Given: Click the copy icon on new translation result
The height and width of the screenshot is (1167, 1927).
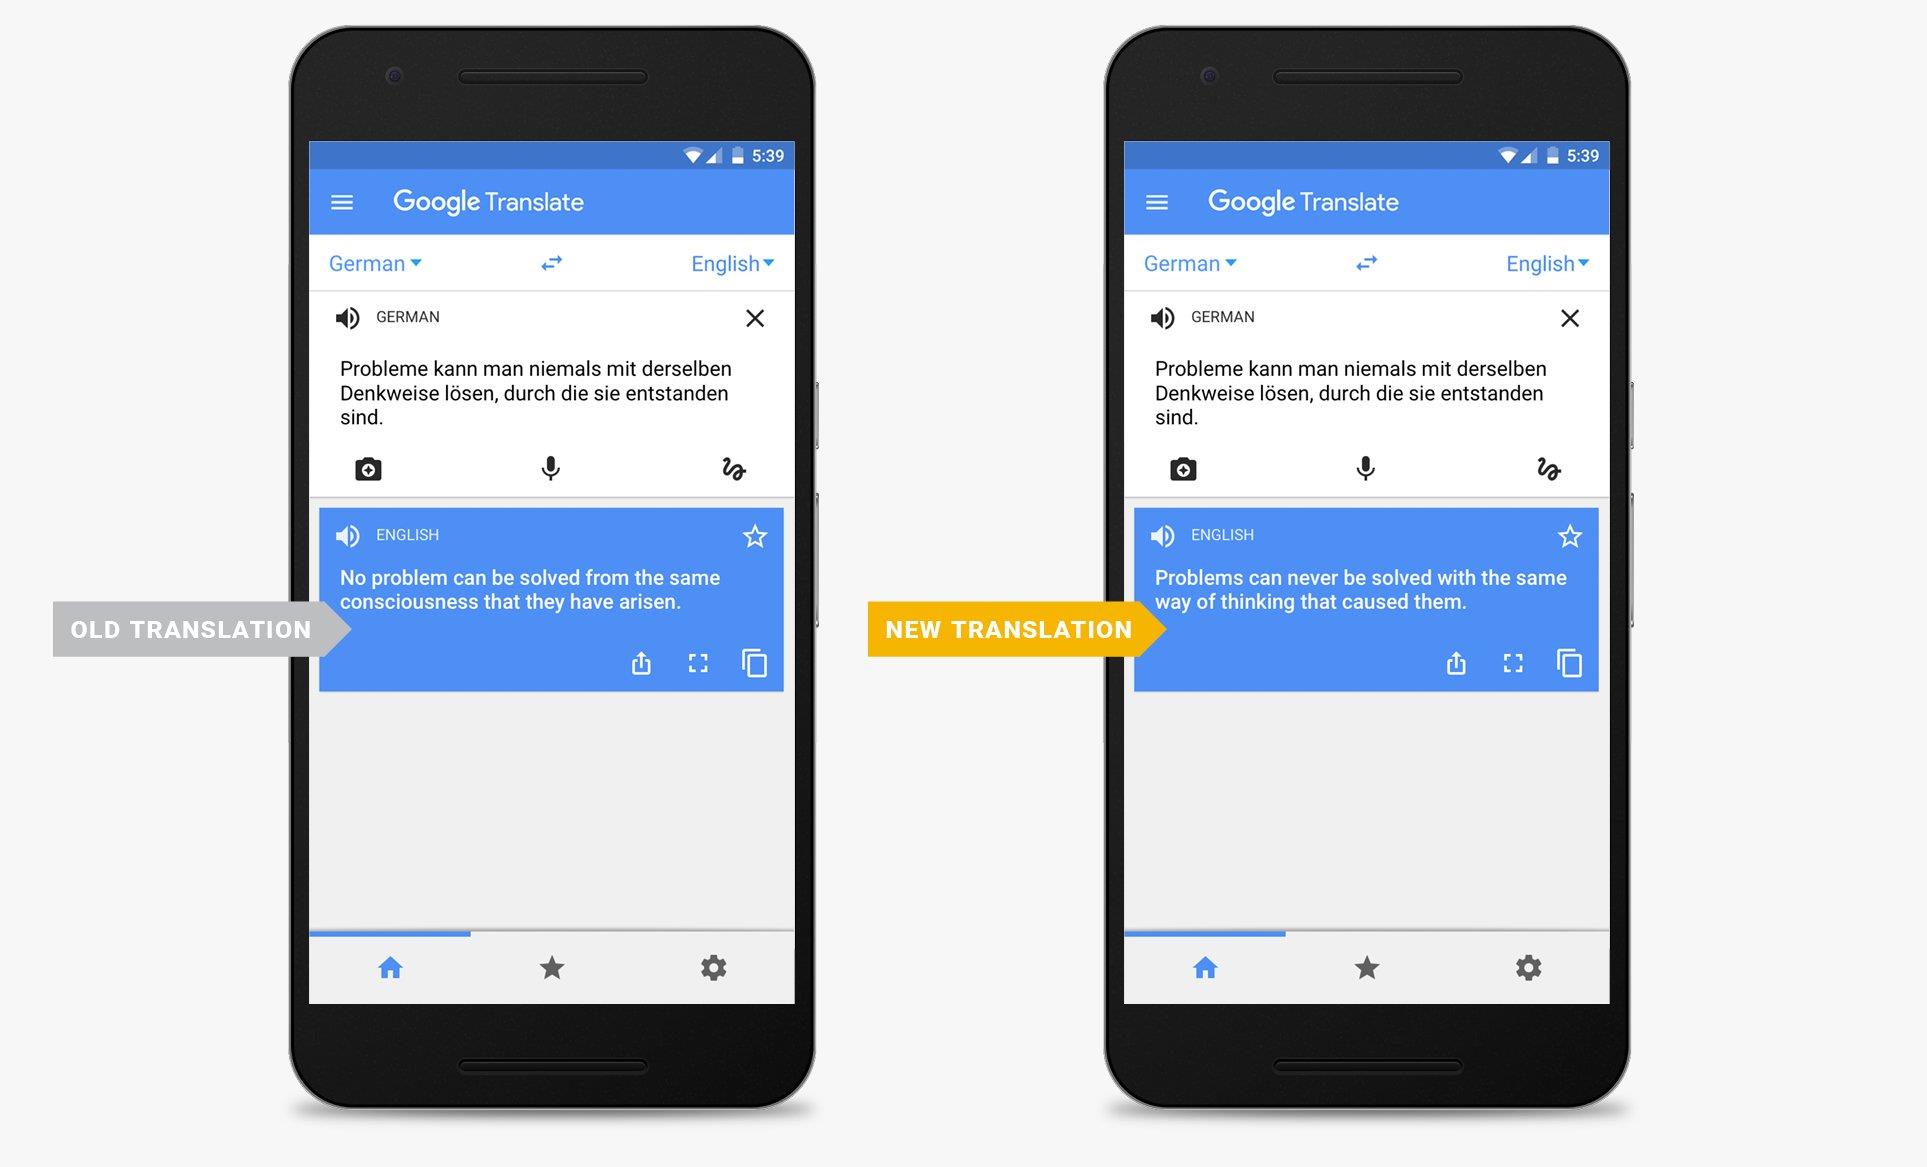Looking at the screenshot, I should click(x=1569, y=662).
